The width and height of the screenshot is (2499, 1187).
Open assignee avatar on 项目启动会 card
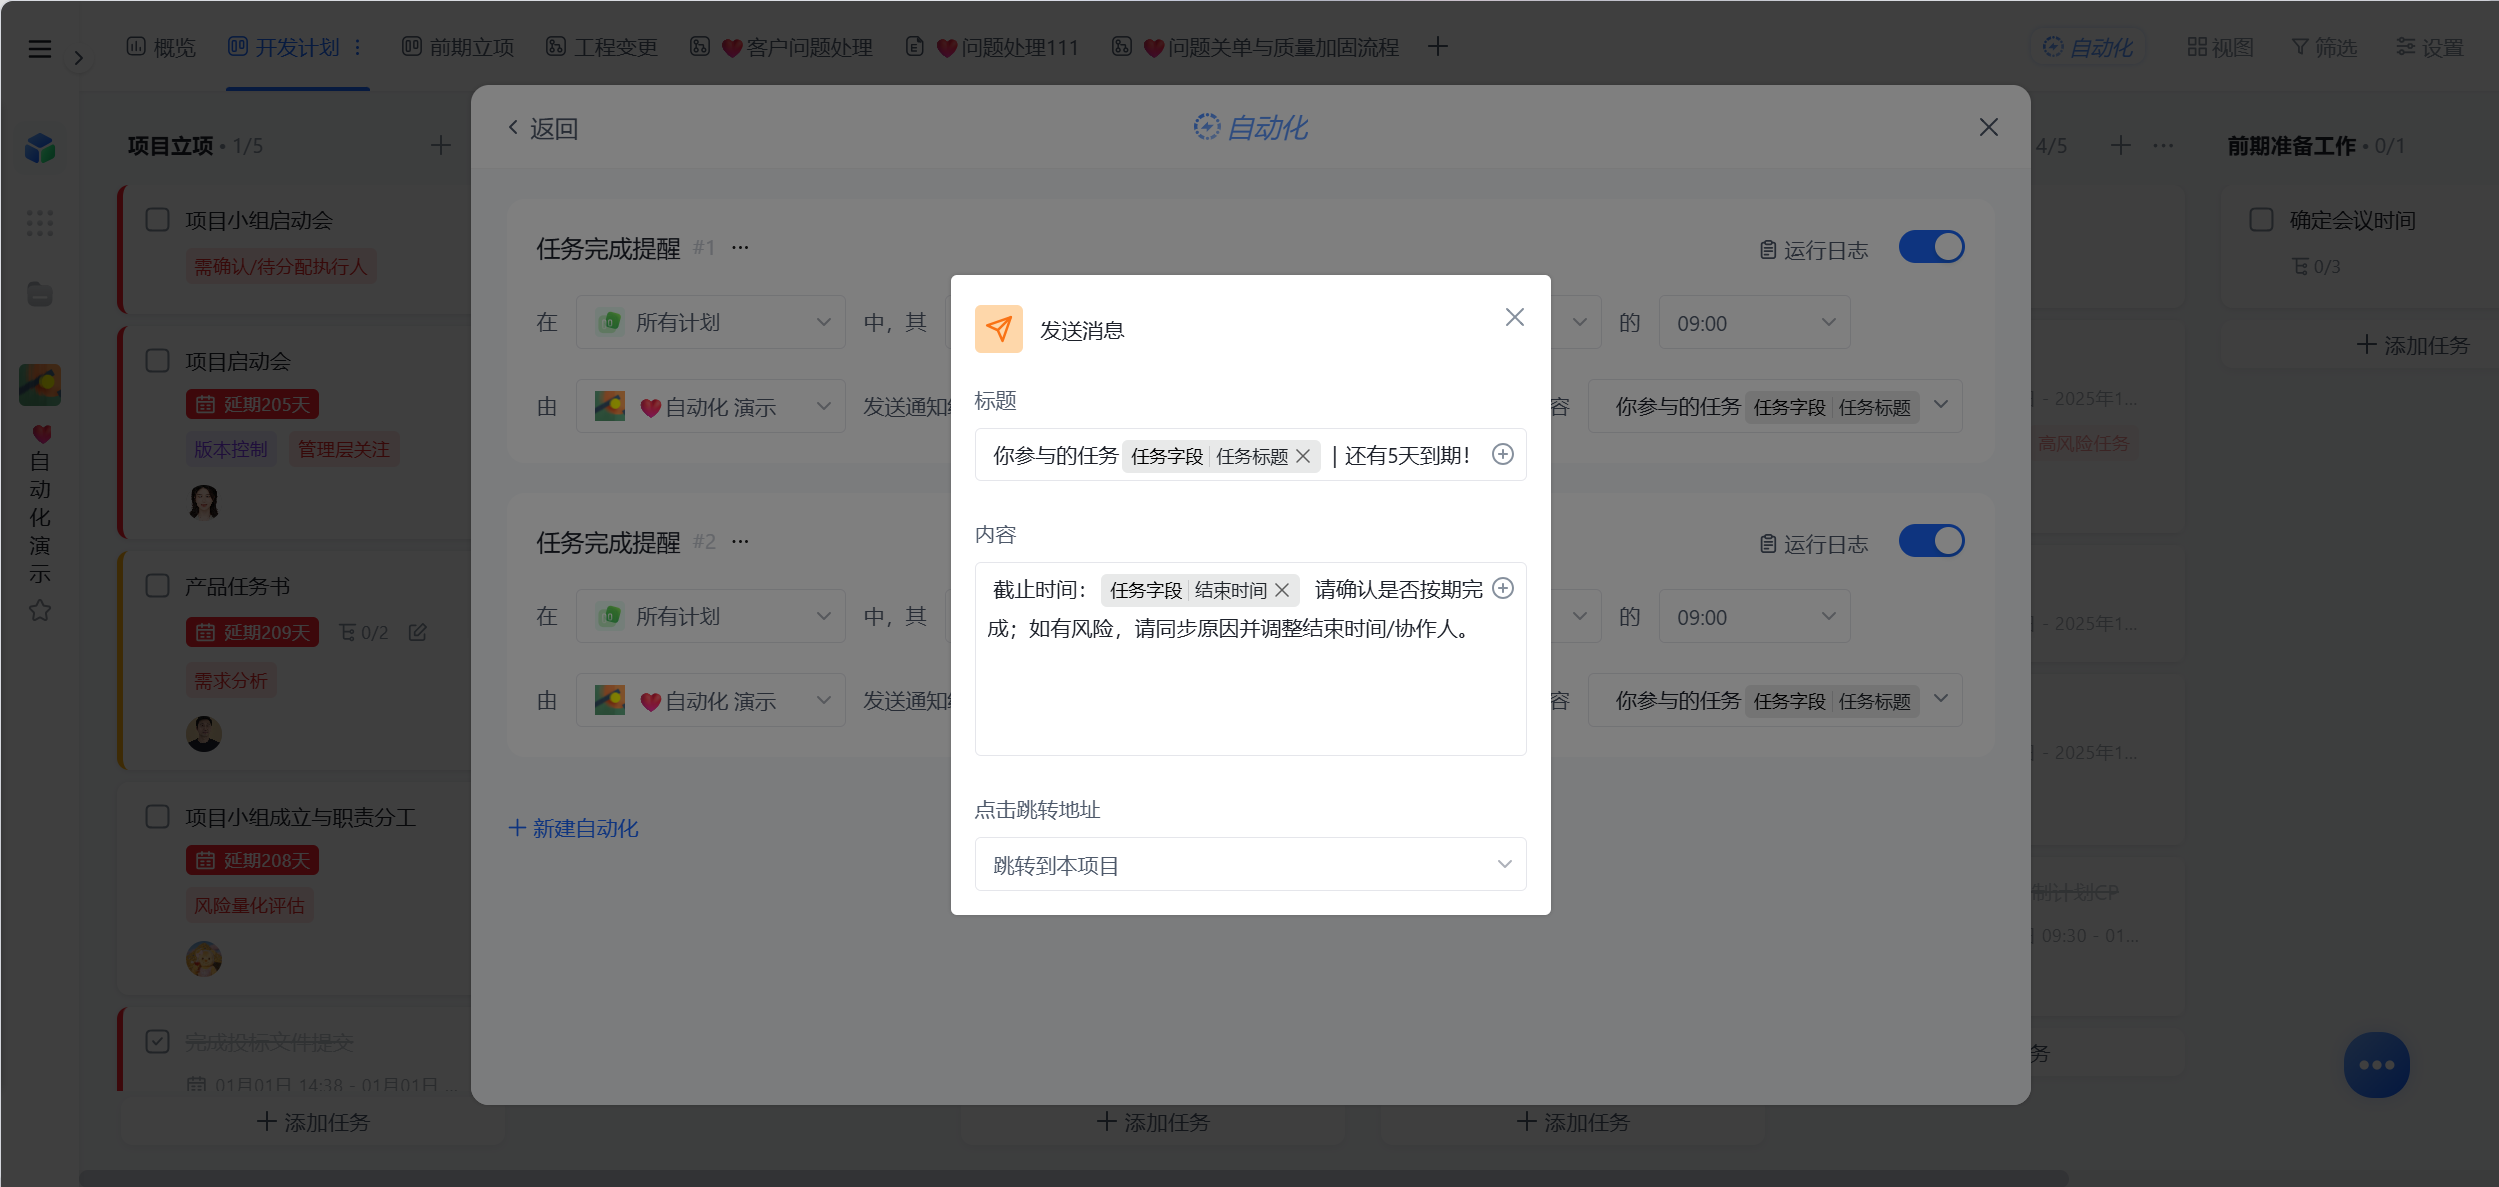[204, 502]
